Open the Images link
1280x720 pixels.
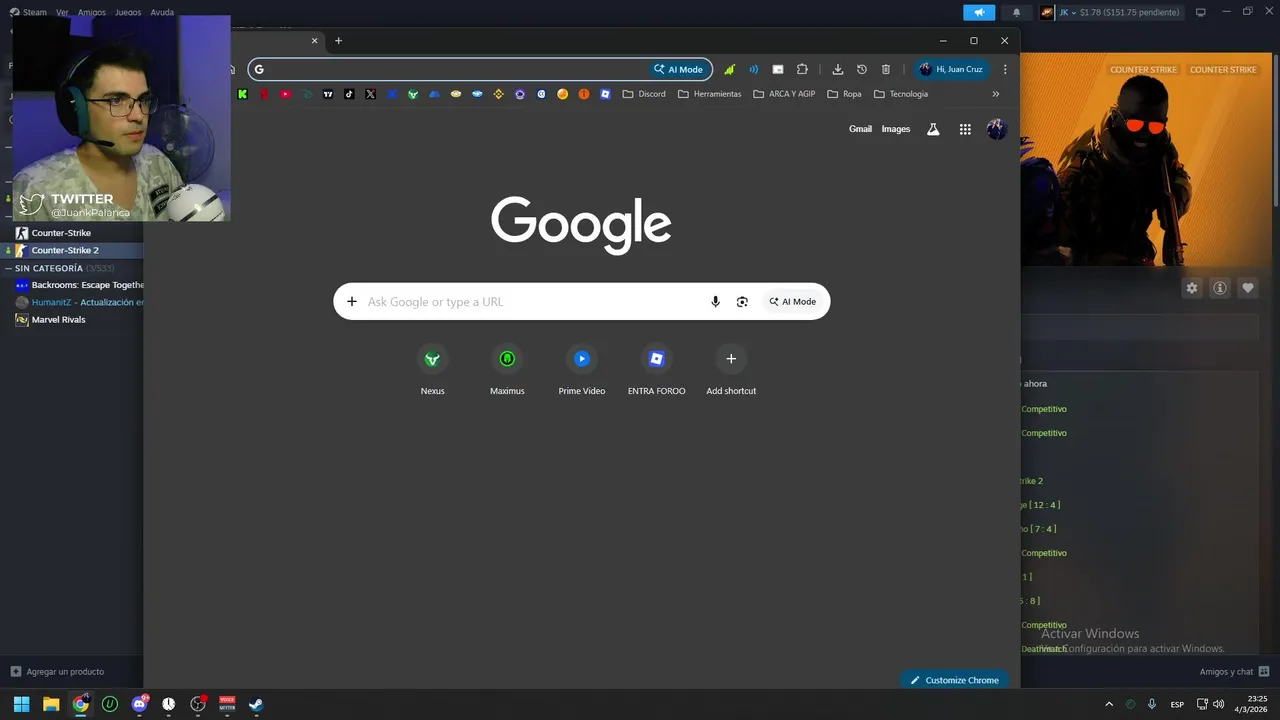pos(896,129)
